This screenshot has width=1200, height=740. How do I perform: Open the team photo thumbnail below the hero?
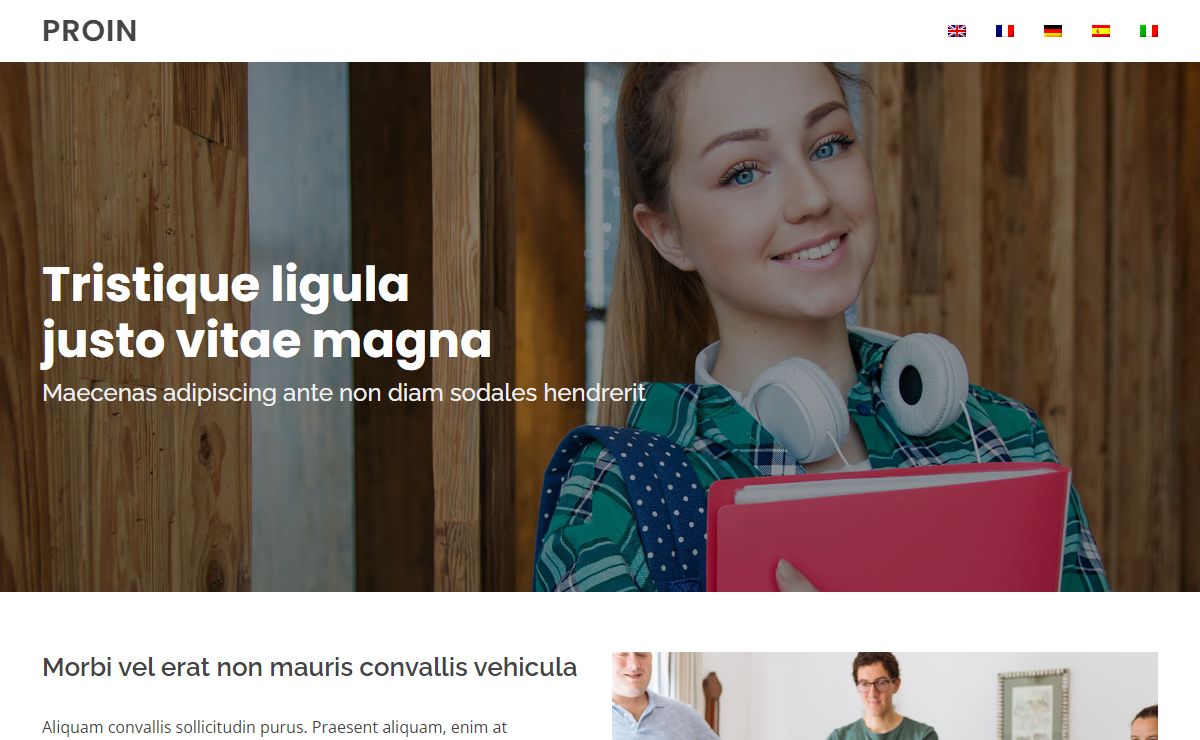point(885,696)
